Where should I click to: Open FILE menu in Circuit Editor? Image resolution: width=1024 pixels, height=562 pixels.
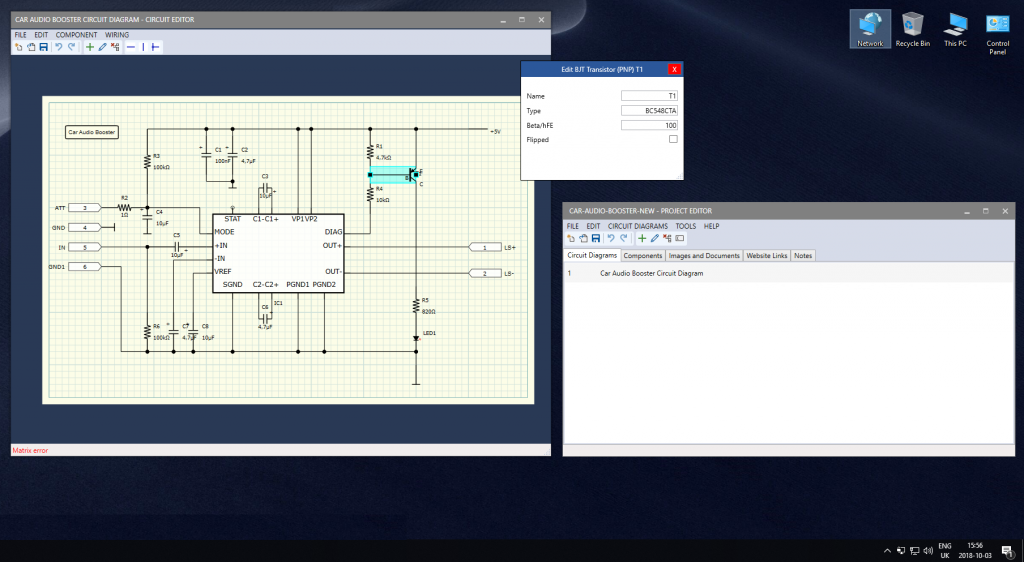21,35
